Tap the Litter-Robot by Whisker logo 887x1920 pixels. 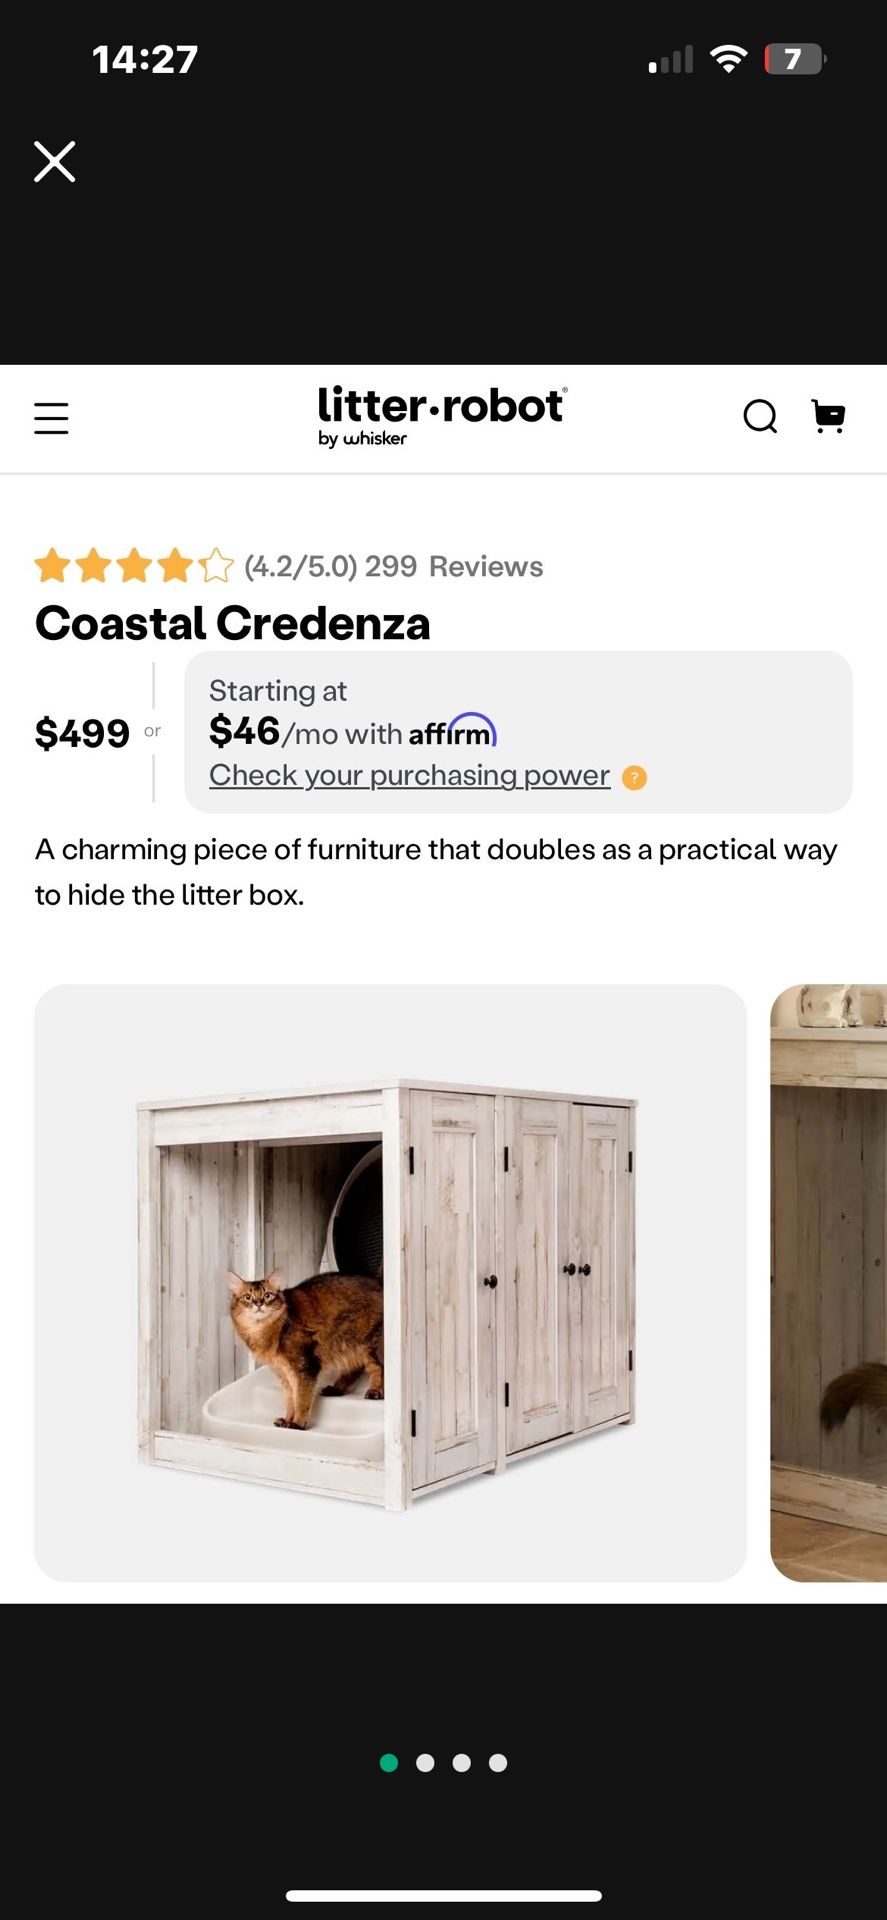pos(442,416)
